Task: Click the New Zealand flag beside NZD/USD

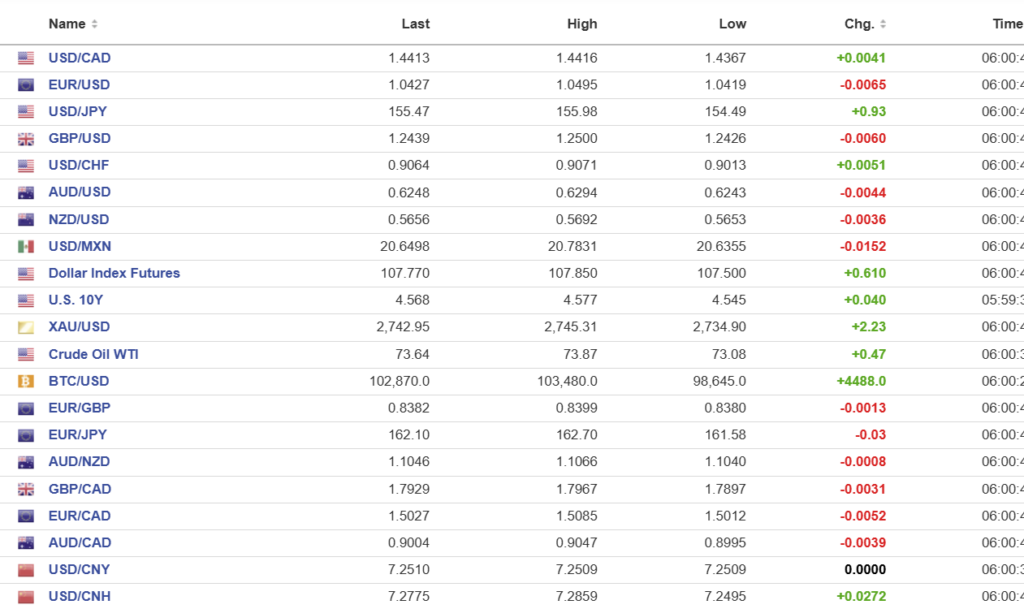Action: coord(26,220)
